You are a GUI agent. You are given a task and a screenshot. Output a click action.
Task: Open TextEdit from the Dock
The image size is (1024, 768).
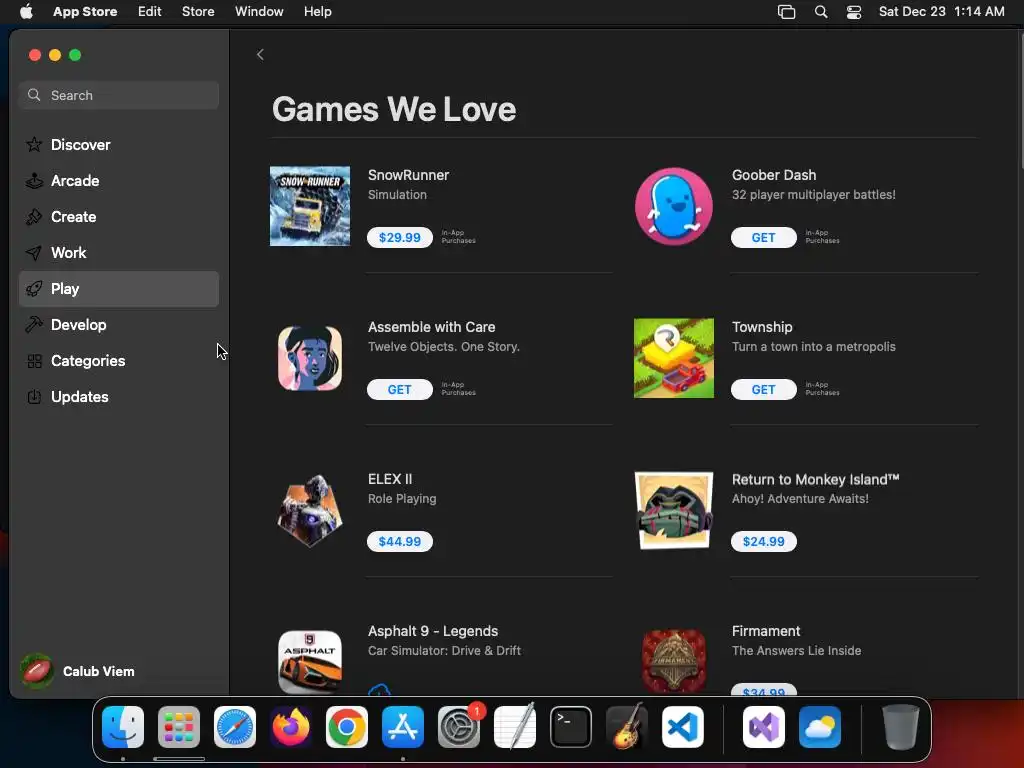coord(515,727)
